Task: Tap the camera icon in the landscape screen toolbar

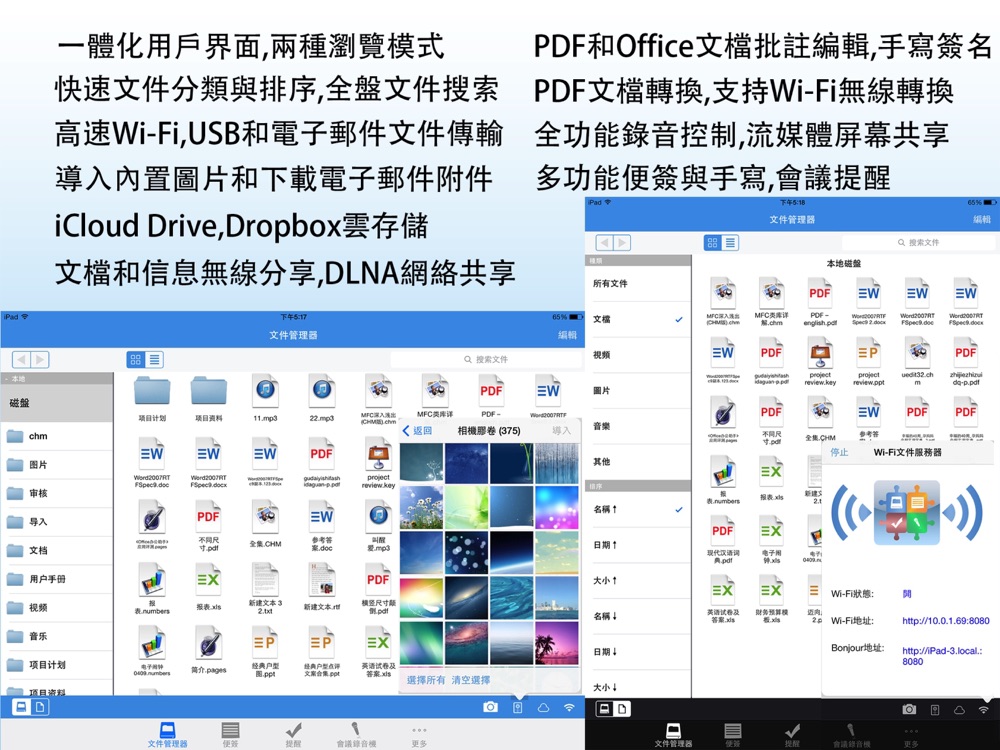Action: [x=490, y=707]
